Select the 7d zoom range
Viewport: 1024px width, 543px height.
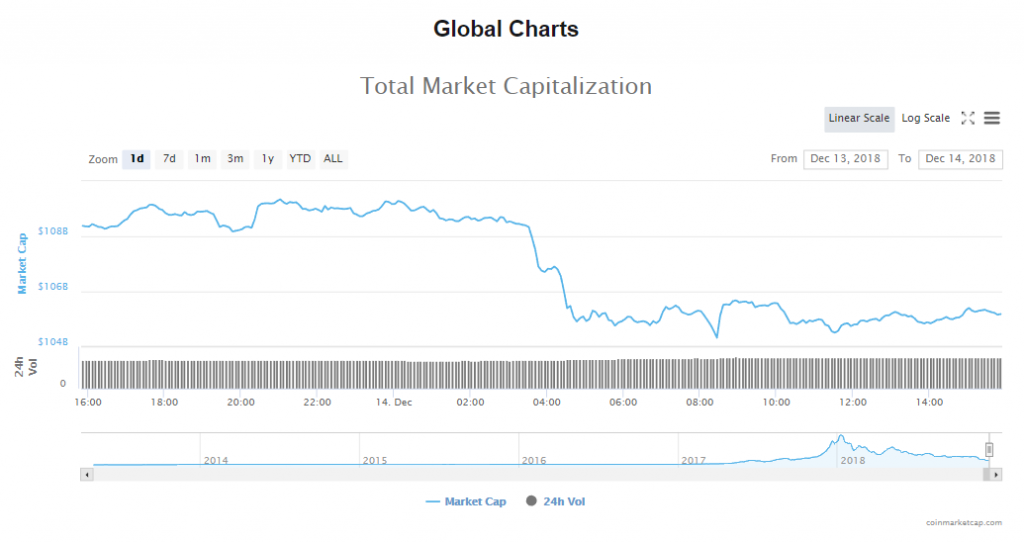pyautogui.click(x=170, y=159)
